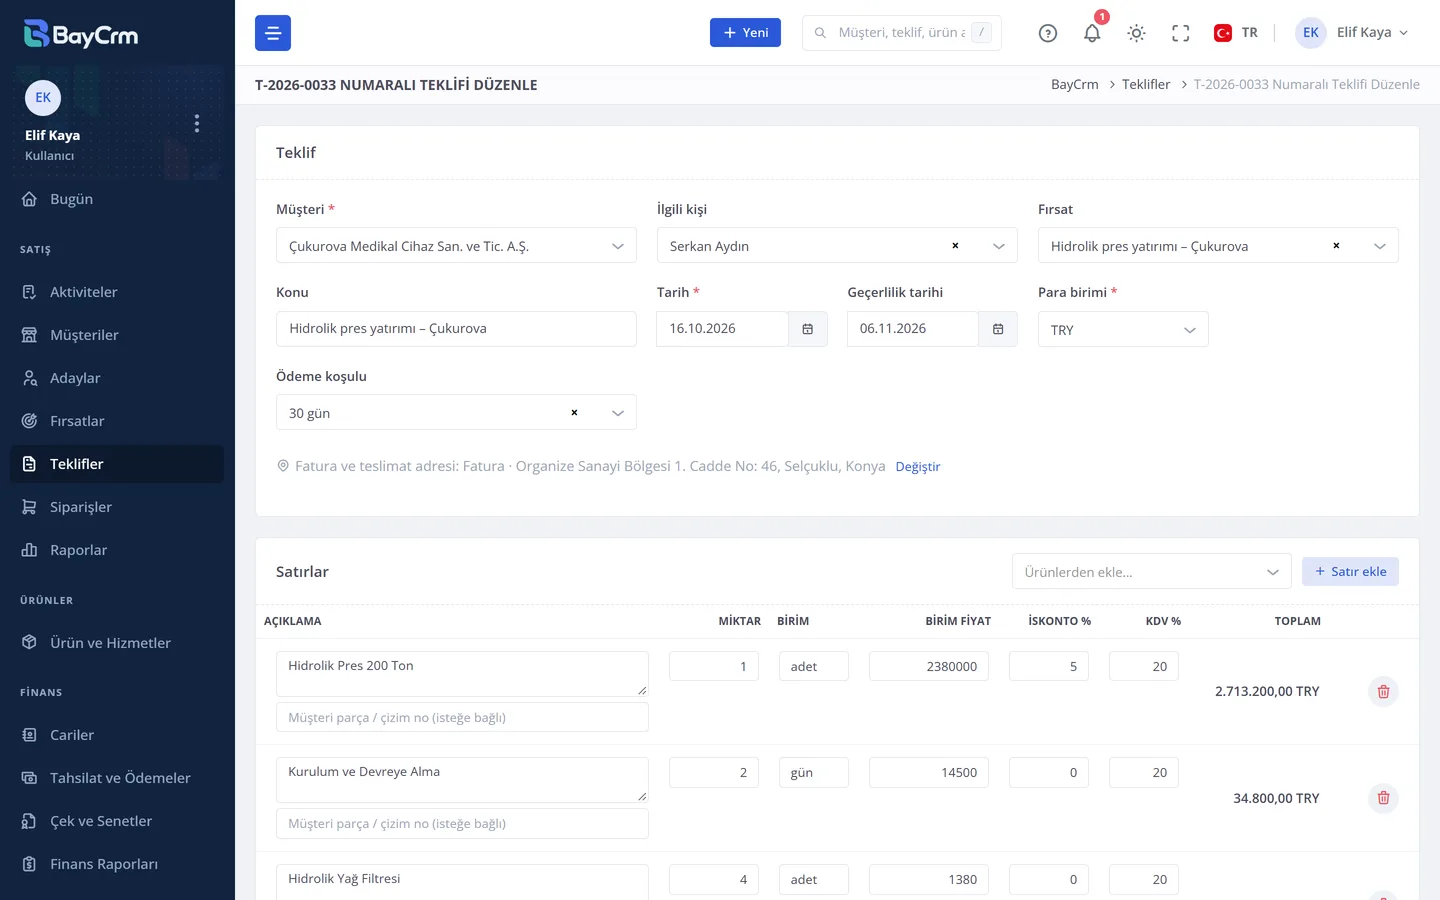Open the notifications bell

pos(1092,33)
